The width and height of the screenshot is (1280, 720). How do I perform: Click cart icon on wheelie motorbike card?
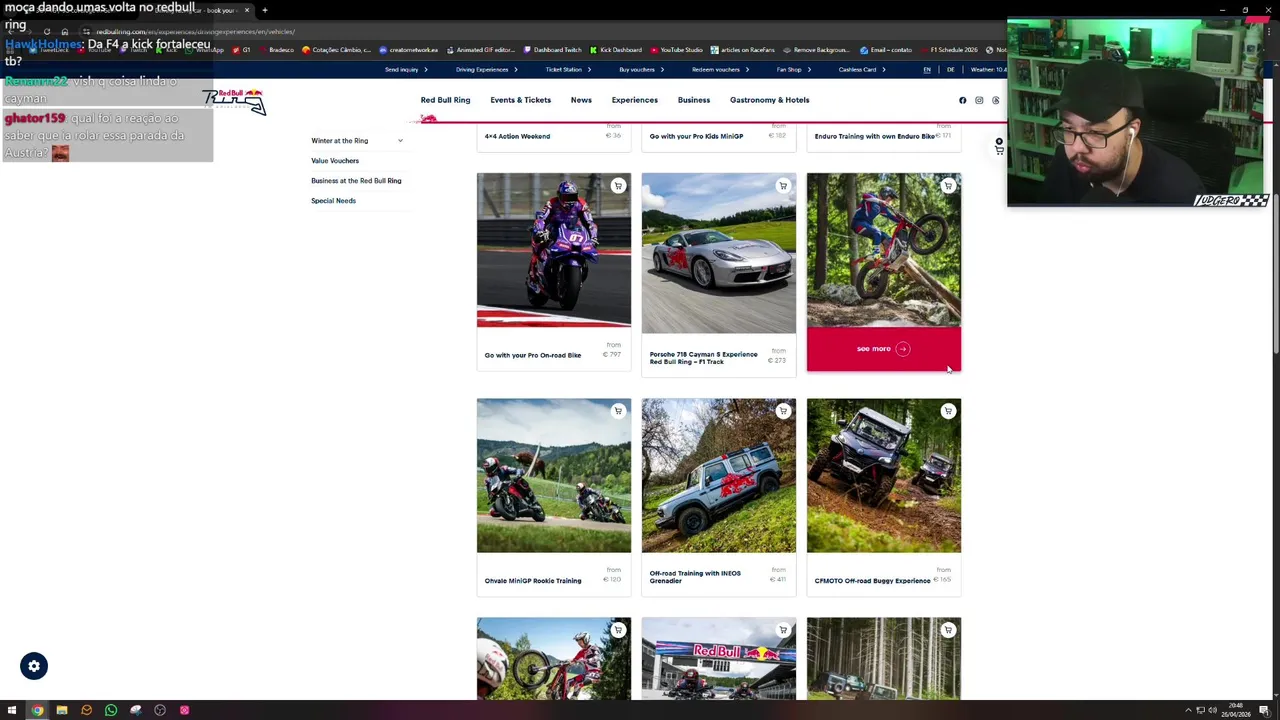pos(618,630)
